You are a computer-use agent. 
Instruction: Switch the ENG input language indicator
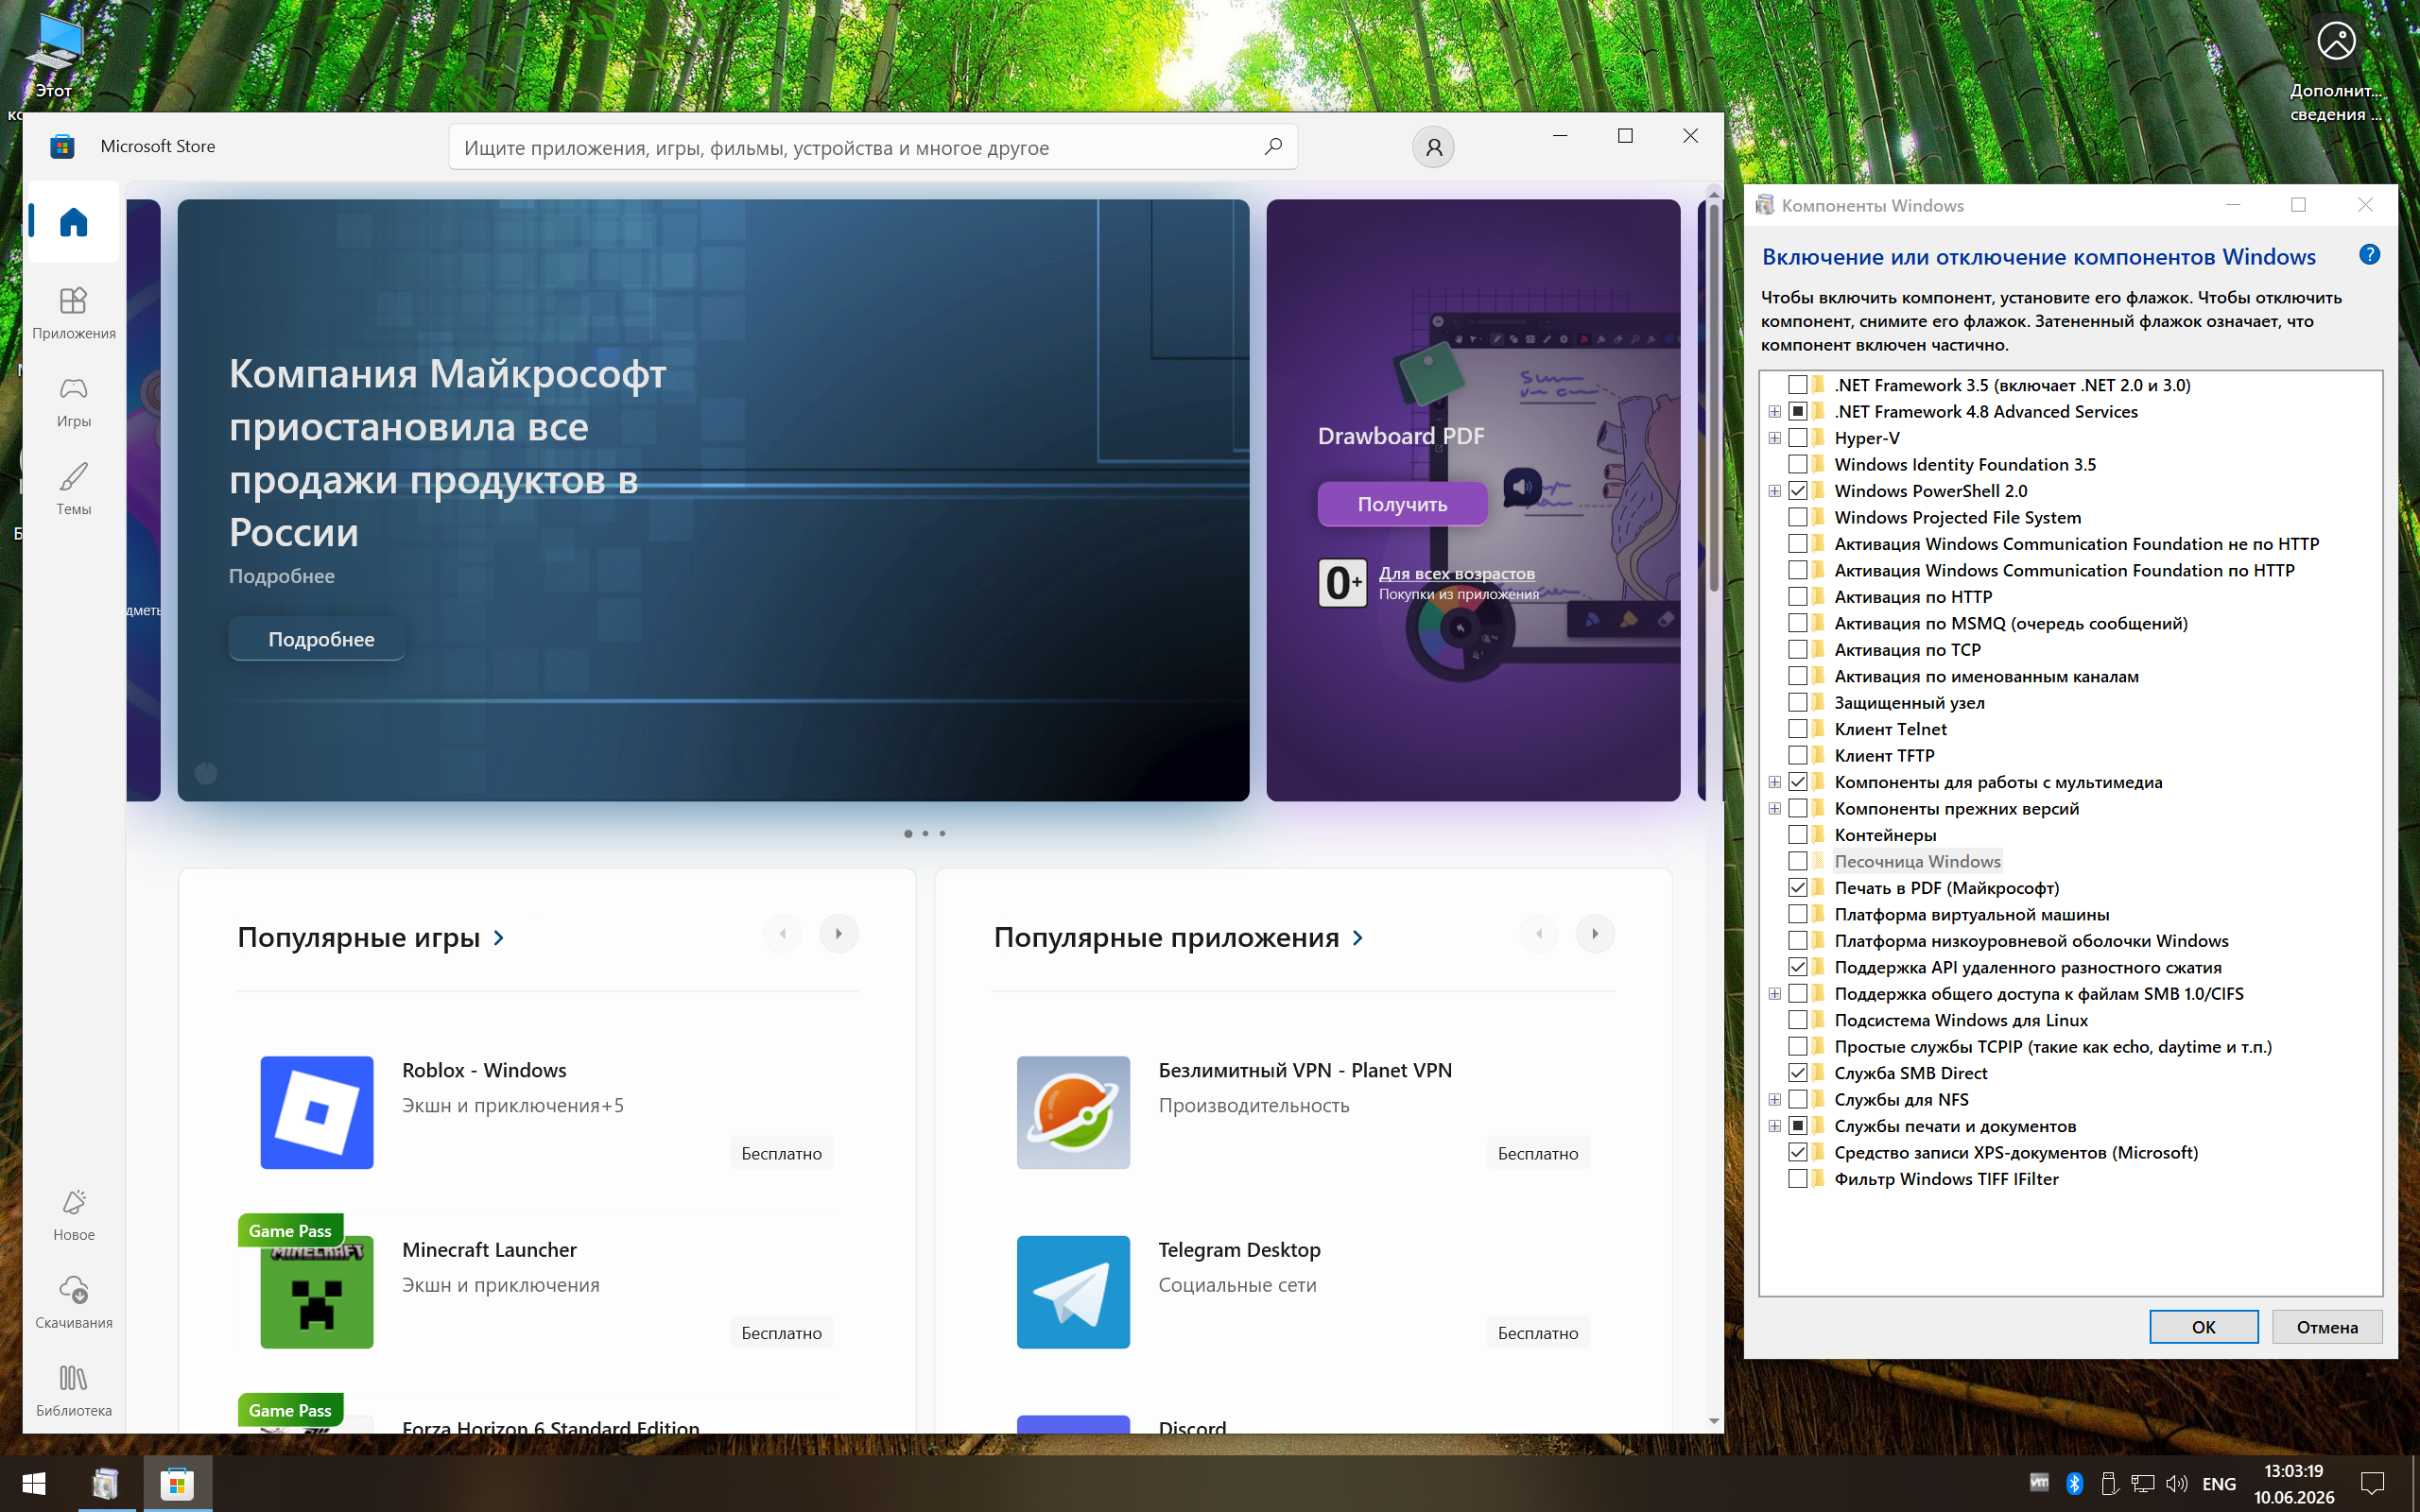pyautogui.click(x=2218, y=1483)
